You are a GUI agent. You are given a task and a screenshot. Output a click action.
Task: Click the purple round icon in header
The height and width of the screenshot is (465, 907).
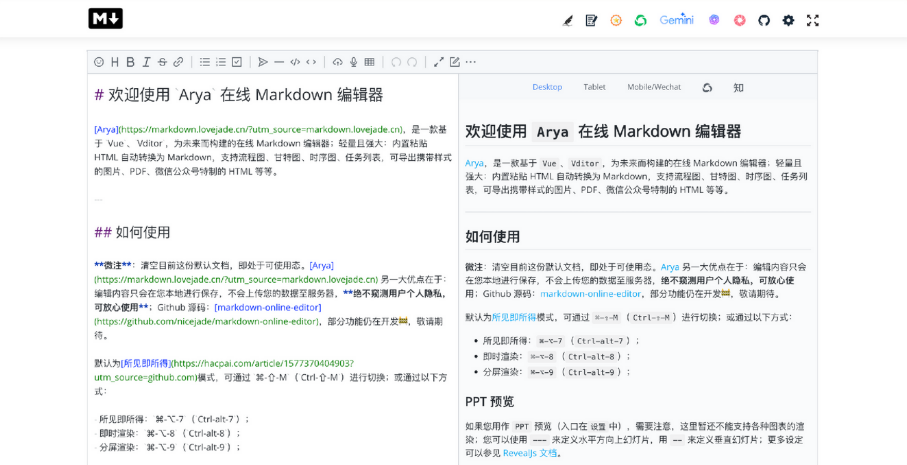tap(714, 20)
